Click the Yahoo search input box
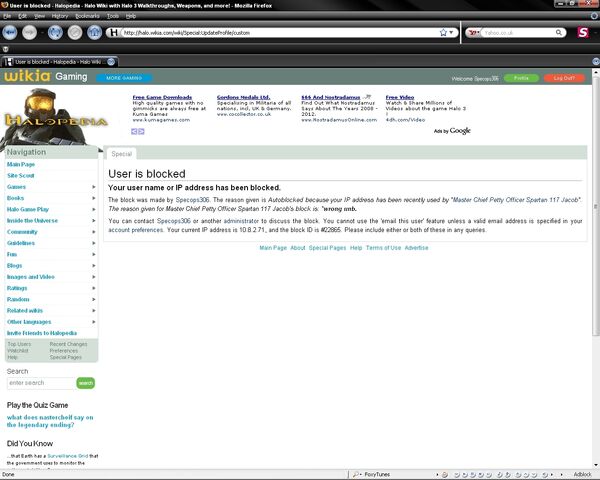Viewport: 600px width, 480px height. pos(518,33)
